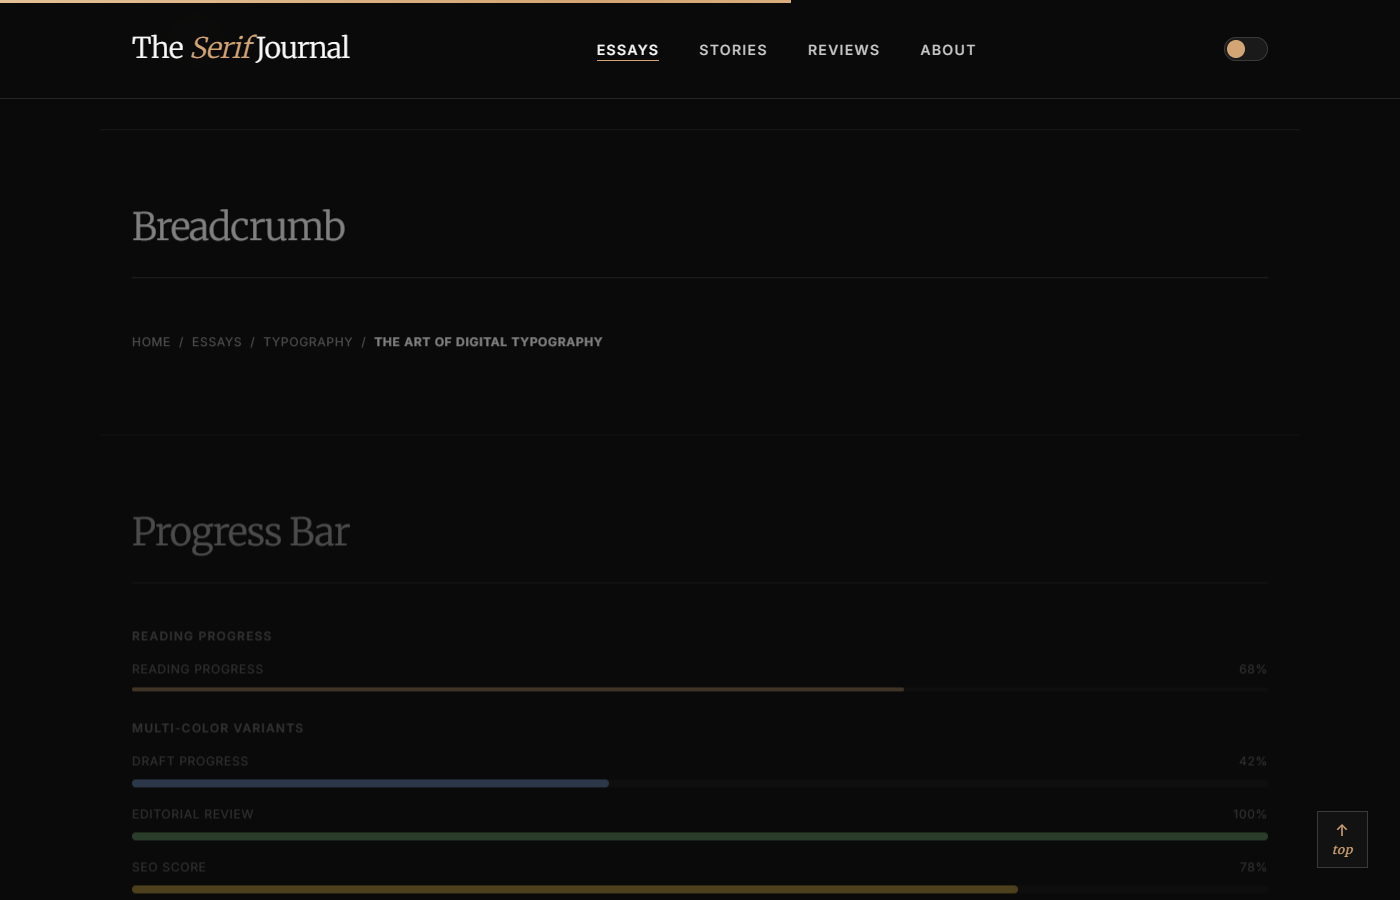
Task: Go to the Stories section
Action: [733, 50]
